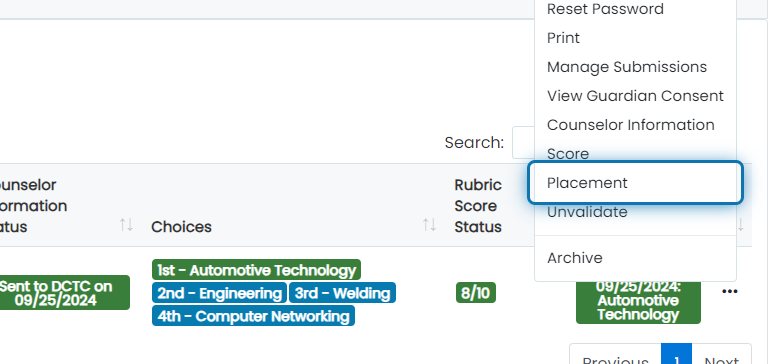768x364 pixels.
Task: Select the highlighted Placement option
Action: tap(635, 183)
